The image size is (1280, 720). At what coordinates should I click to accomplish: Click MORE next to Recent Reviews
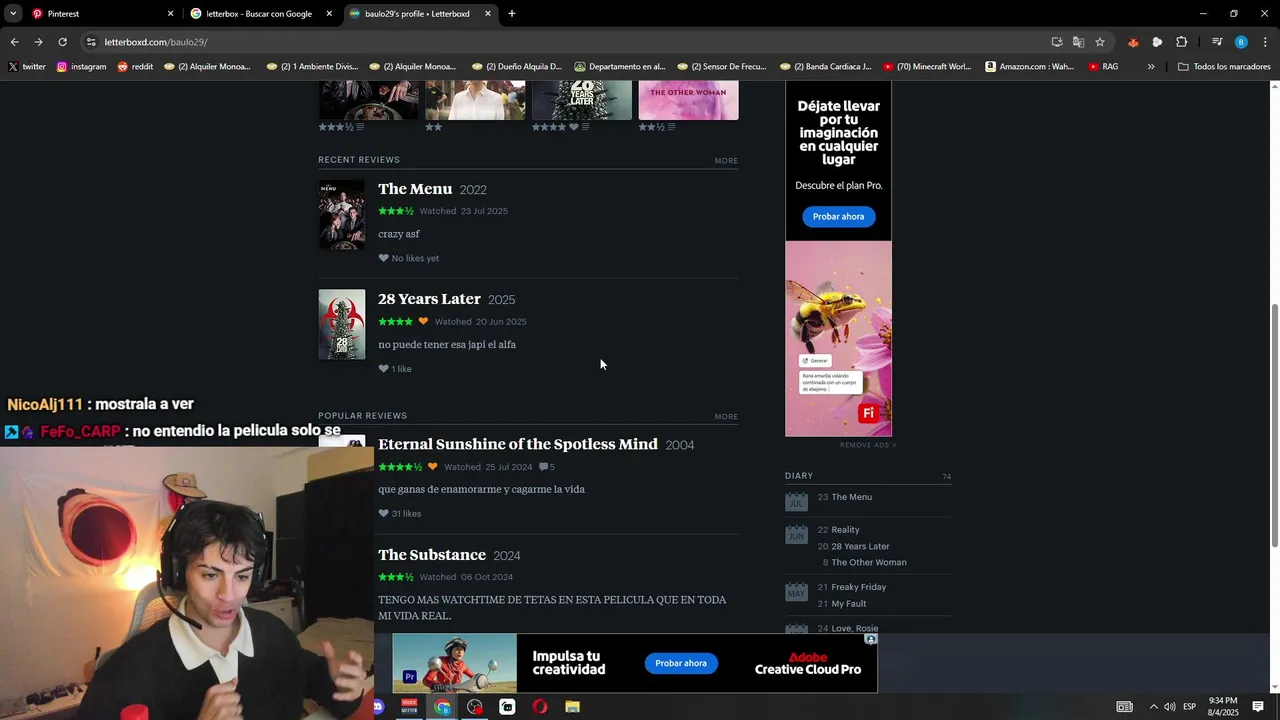click(726, 161)
